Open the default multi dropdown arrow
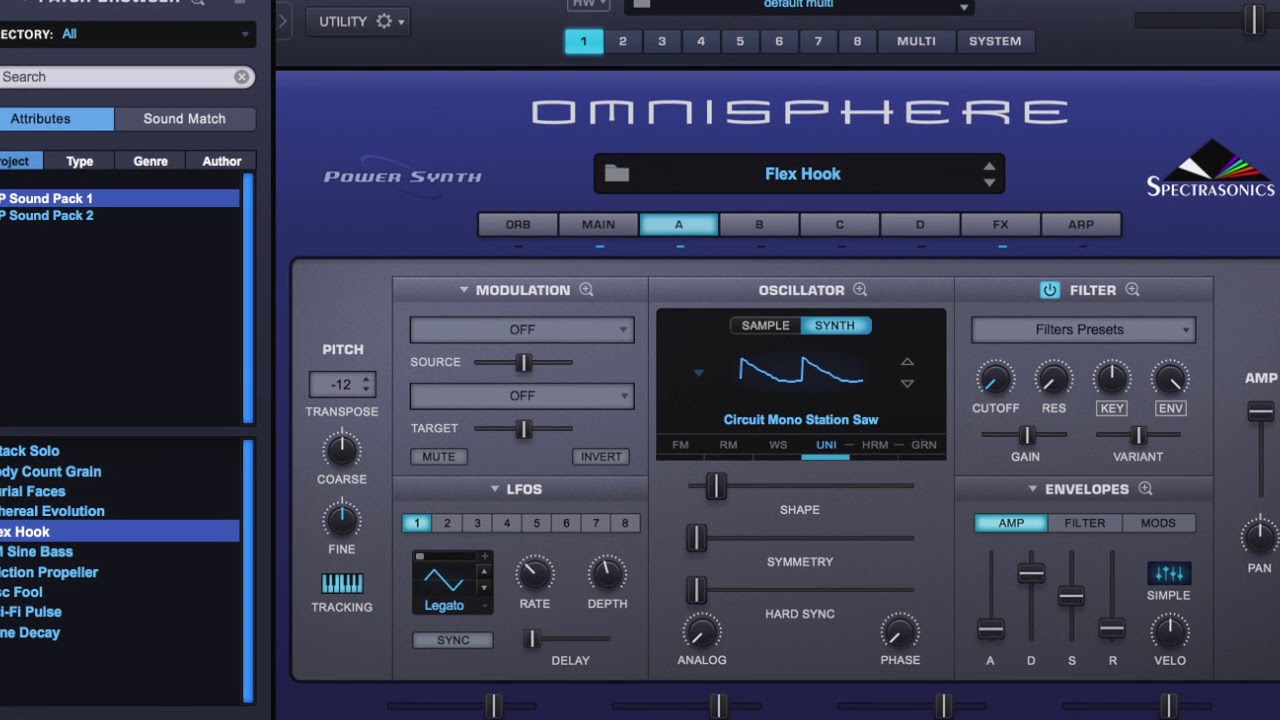 tap(964, 7)
